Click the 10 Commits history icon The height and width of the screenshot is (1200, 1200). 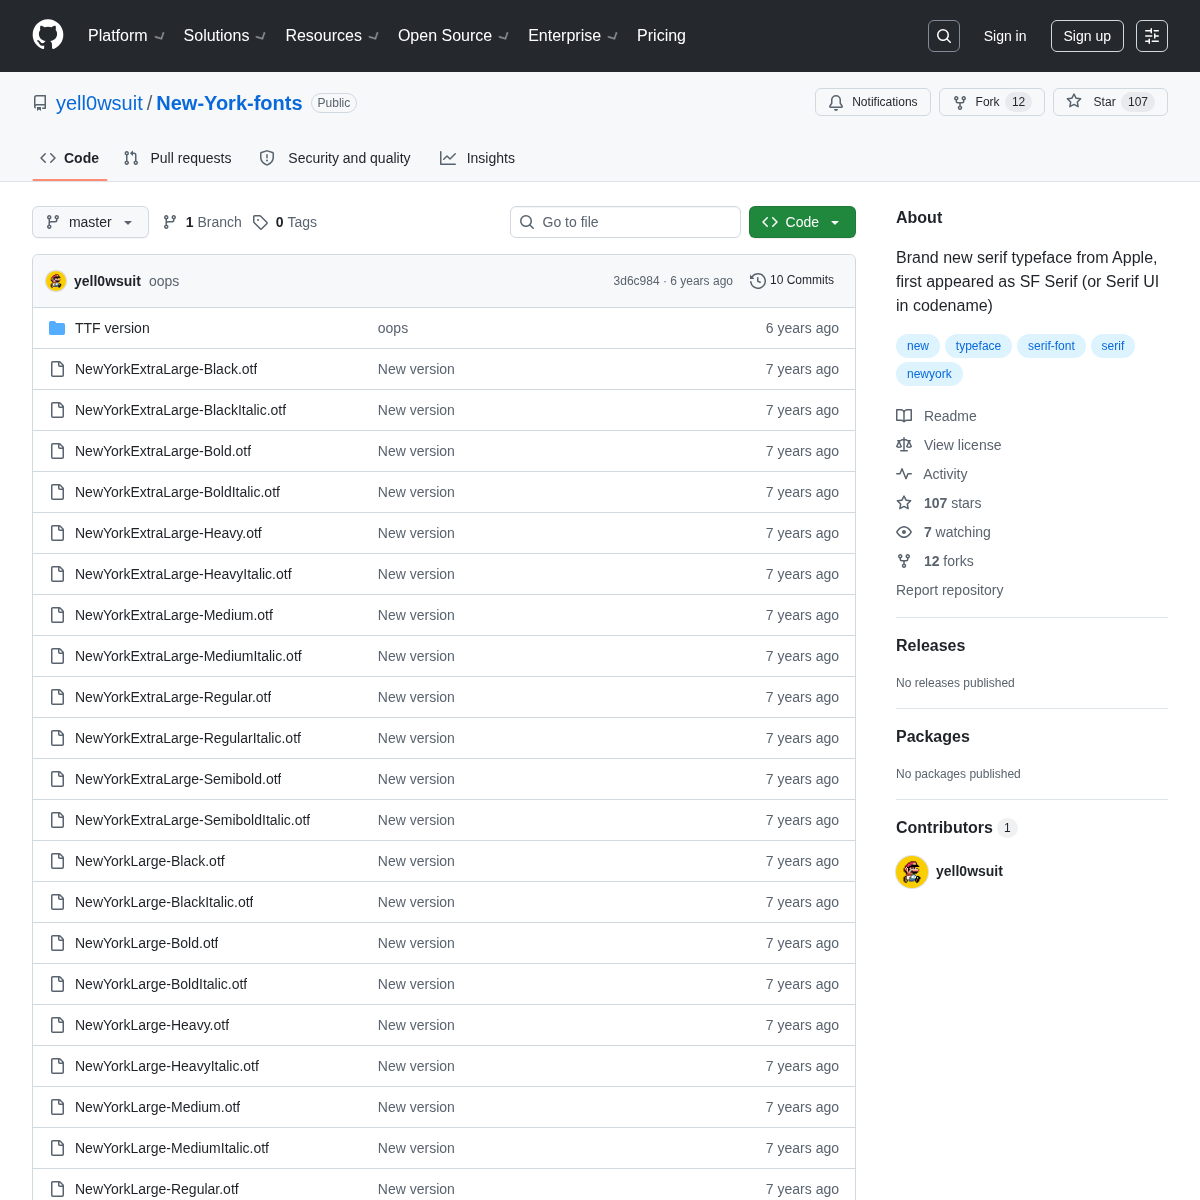pyautogui.click(x=758, y=281)
